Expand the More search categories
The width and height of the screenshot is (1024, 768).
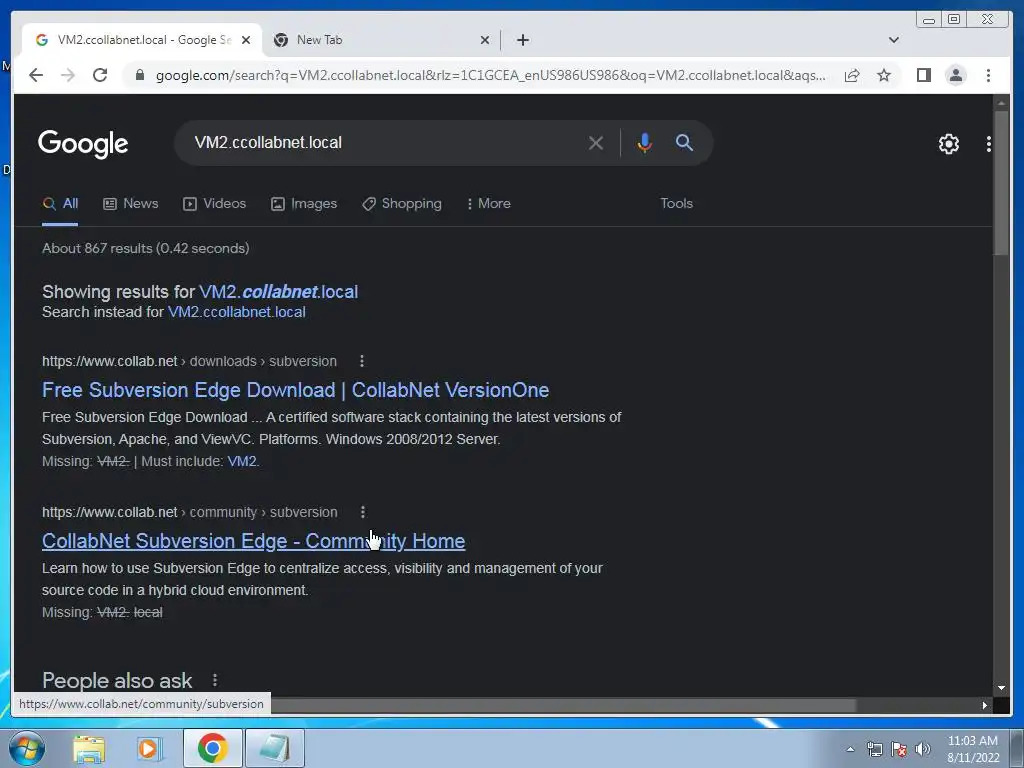point(488,203)
